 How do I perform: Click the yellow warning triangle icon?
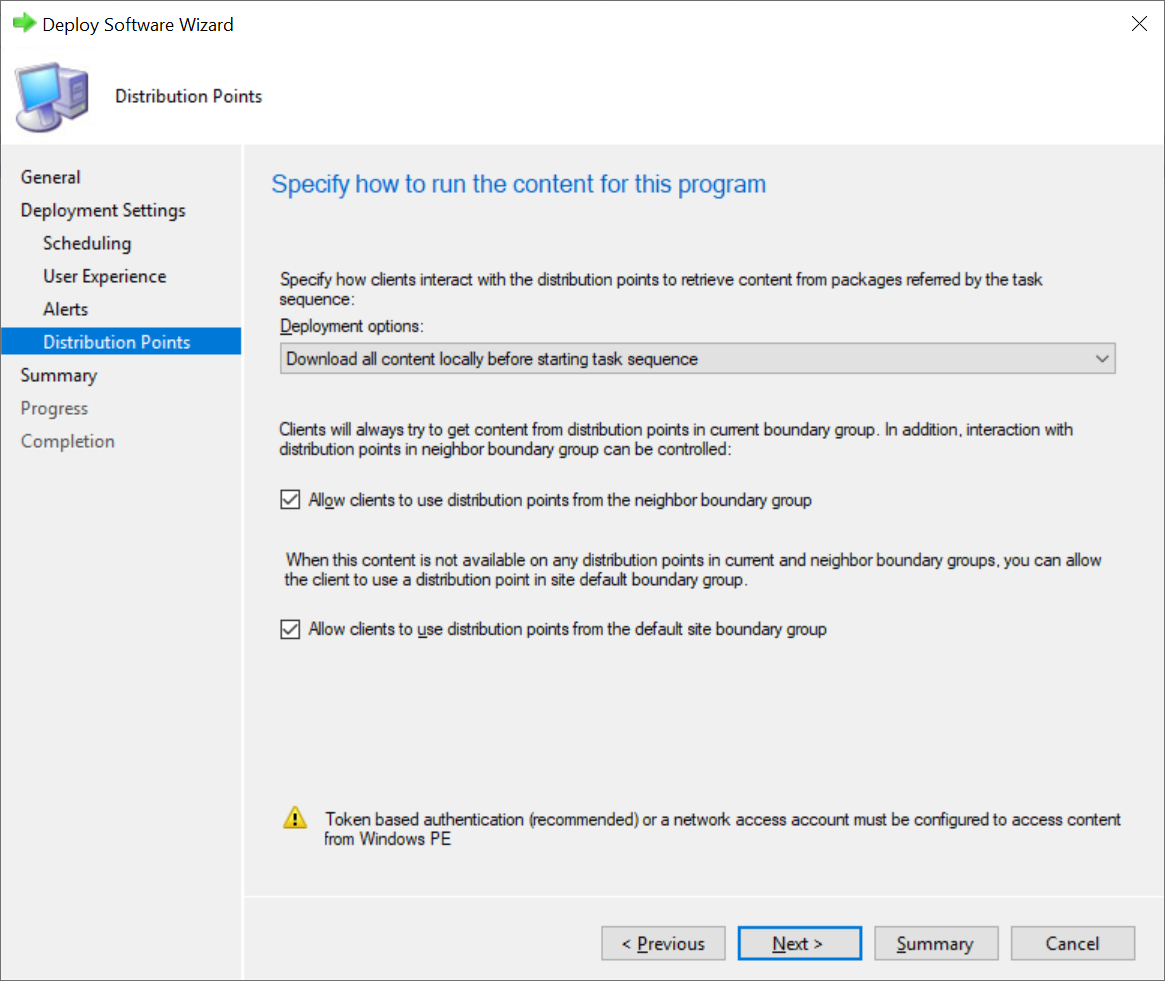point(295,818)
